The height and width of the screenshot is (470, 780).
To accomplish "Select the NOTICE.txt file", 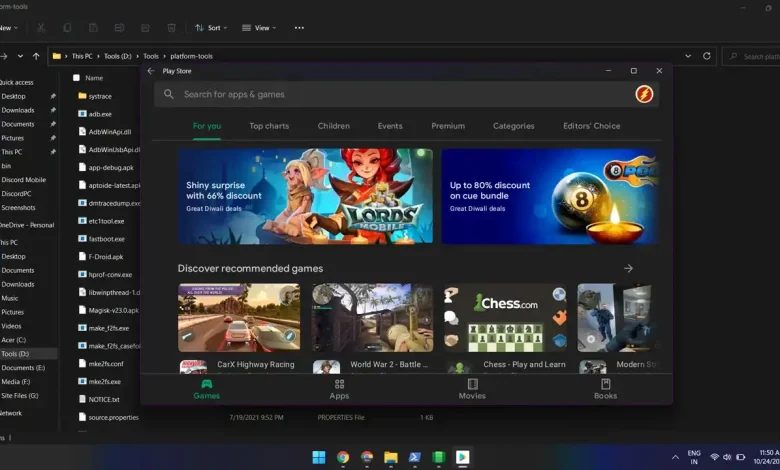I will [x=103, y=399].
